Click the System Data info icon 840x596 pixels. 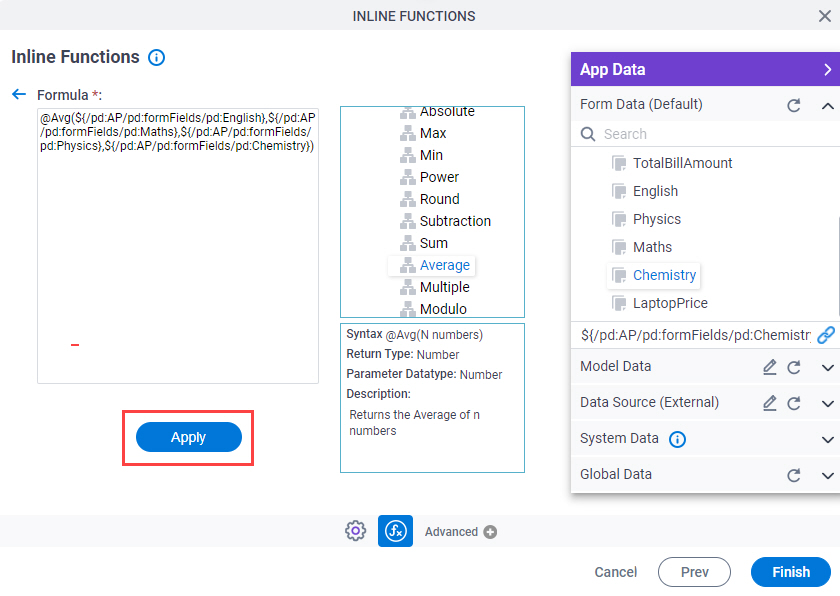coord(677,439)
